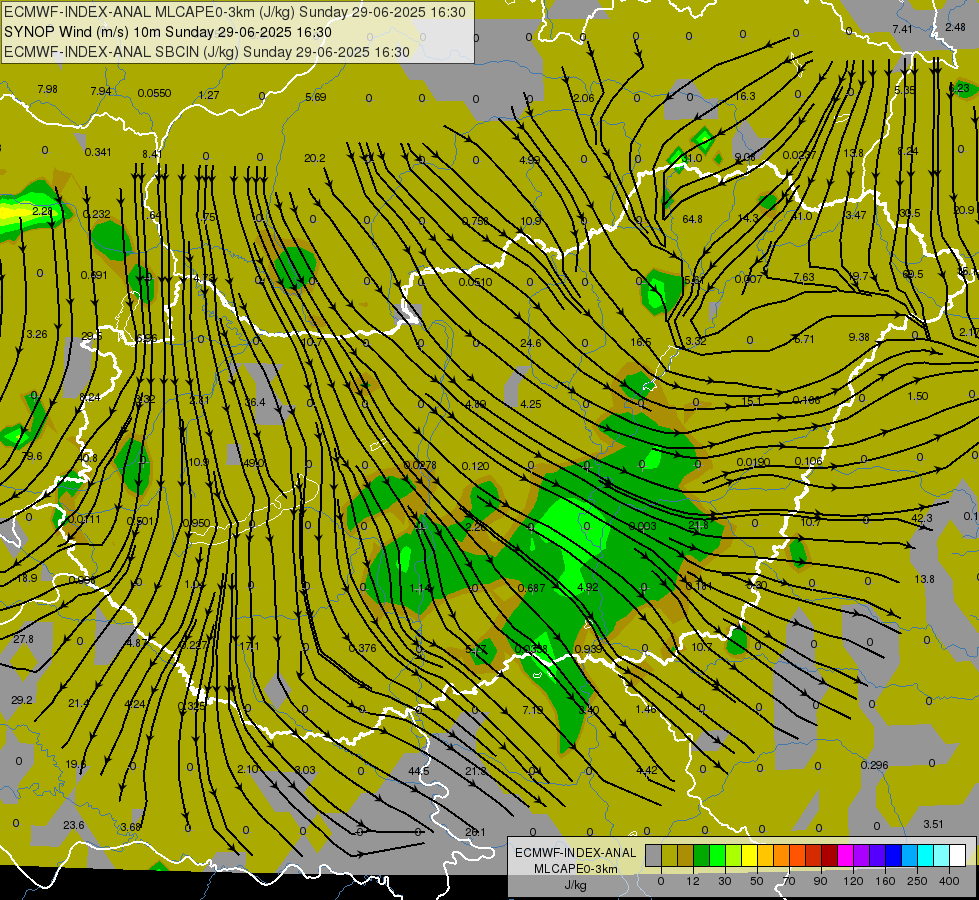The width and height of the screenshot is (979, 900).
Task: Select the orange swatch left of the 70 tick
Action: (x=782, y=855)
